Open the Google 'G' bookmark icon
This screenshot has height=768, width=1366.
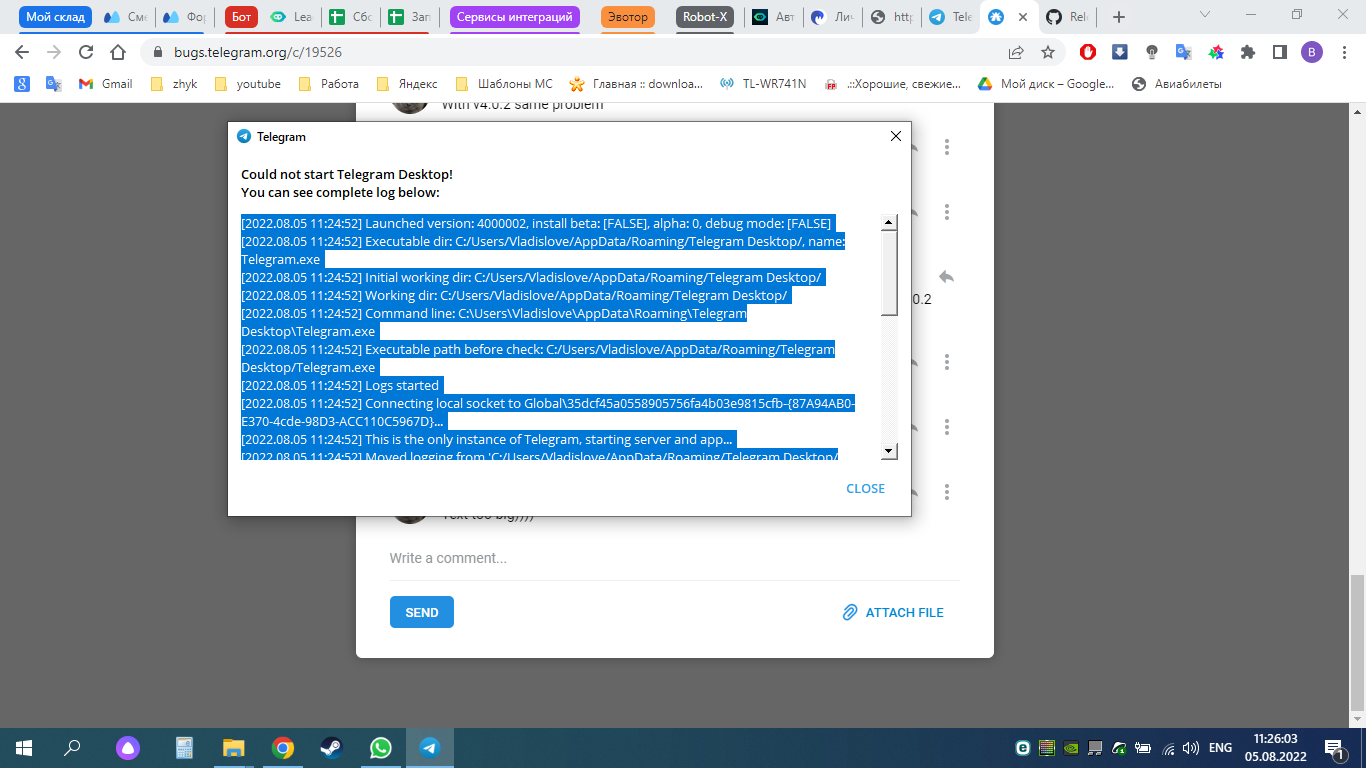(x=21, y=84)
